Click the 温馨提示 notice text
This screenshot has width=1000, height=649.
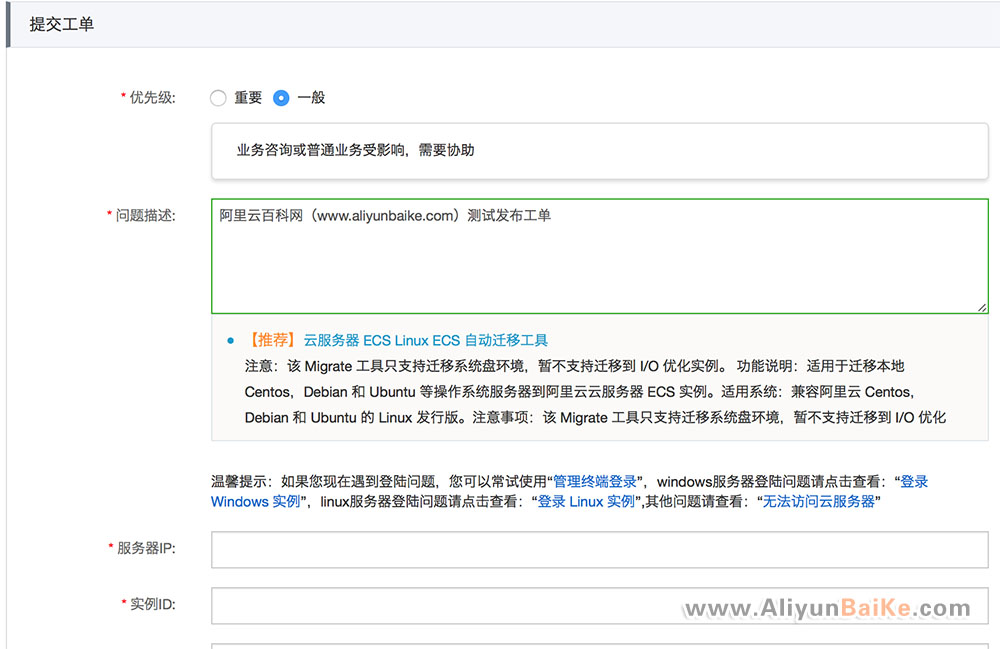(569, 492)
